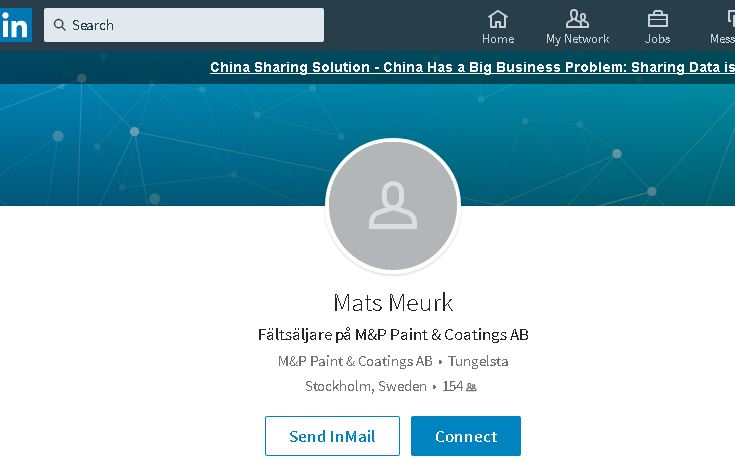Viewport: 735px width, 475px height.
Task: Click the LinkedIn logo
Action: [14, 26]
